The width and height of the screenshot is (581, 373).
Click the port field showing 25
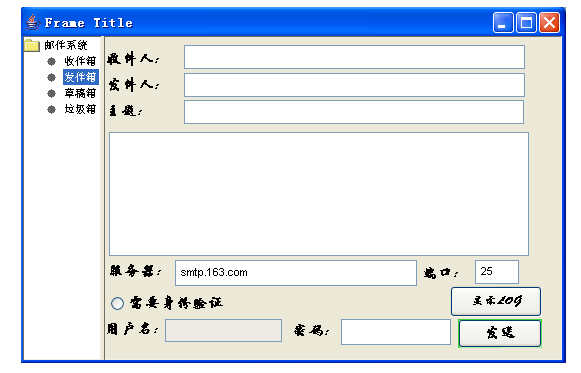(497, 272)
